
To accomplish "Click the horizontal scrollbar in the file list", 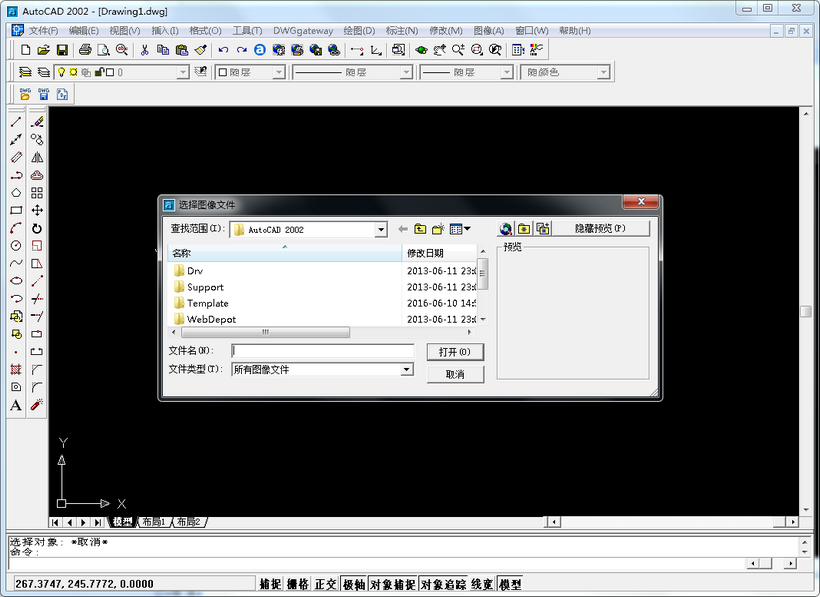I will pos(266,332).
